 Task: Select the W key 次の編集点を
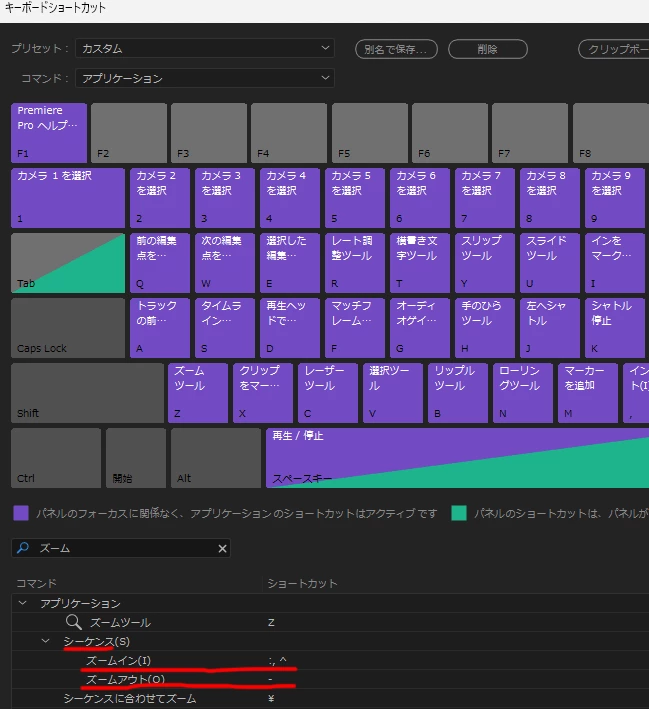coord(225,263)
